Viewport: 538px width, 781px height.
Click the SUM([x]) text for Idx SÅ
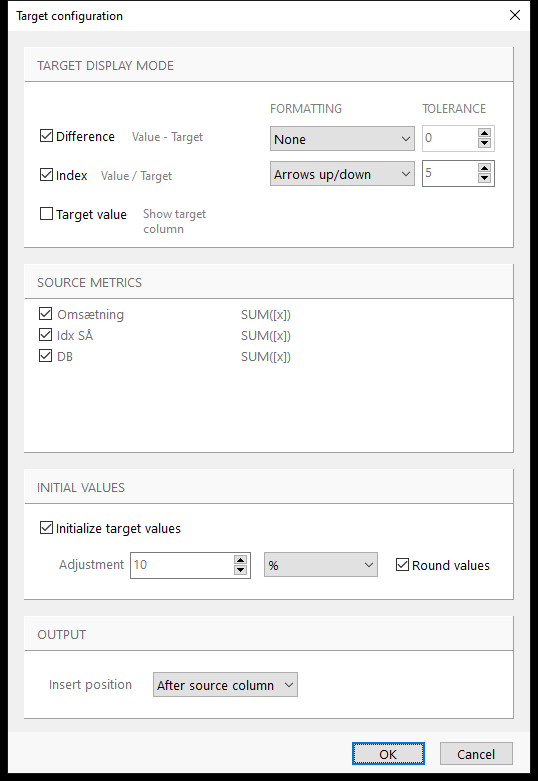[266, 336]
